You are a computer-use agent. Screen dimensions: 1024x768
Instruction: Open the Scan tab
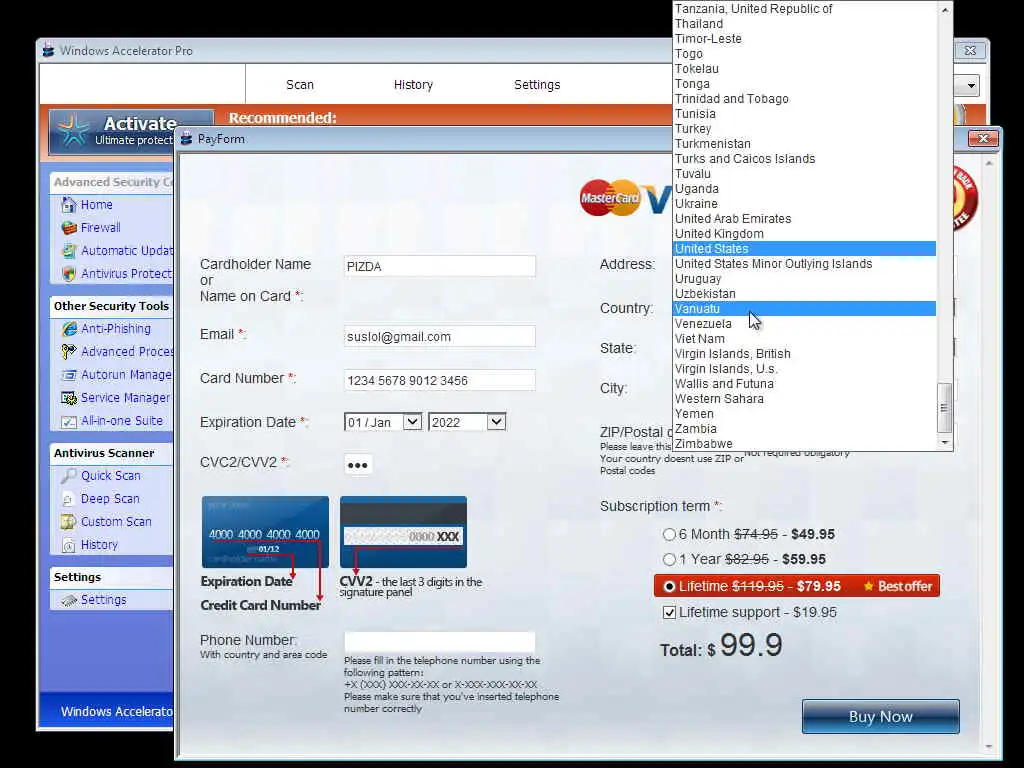pyautogui.click(x=300, y=85)
